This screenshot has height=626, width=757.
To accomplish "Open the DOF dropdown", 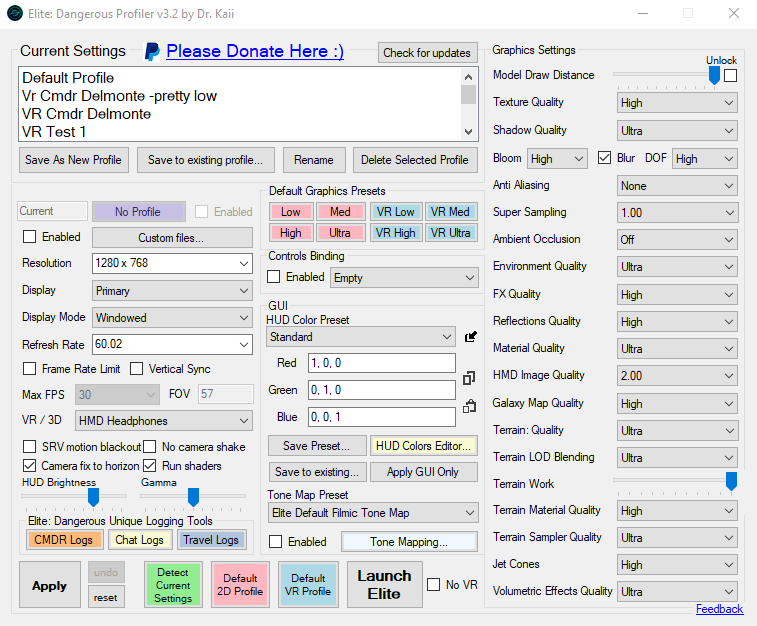I will click(x=705, y=159).
